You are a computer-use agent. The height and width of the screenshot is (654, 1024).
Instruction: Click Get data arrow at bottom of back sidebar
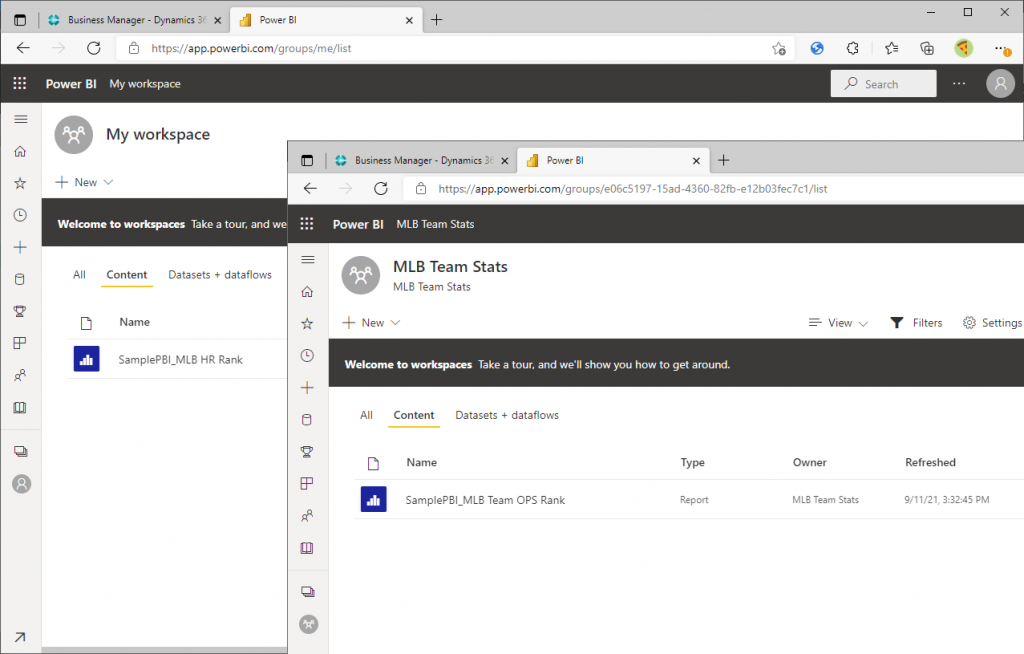pyautogui.click(x=20, y=637)
